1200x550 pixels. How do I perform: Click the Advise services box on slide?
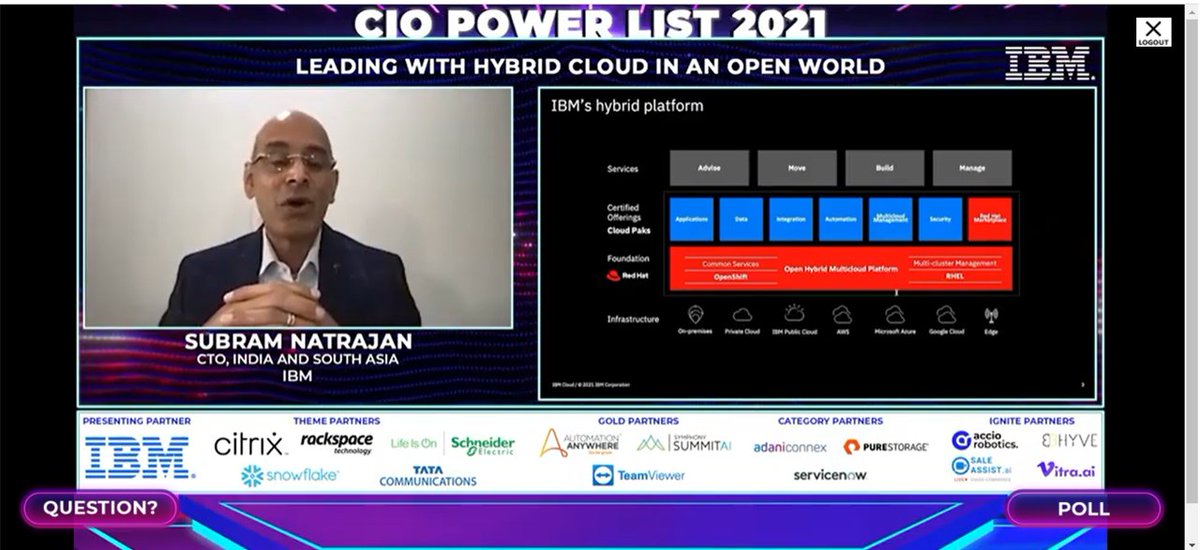click(709, 168)
